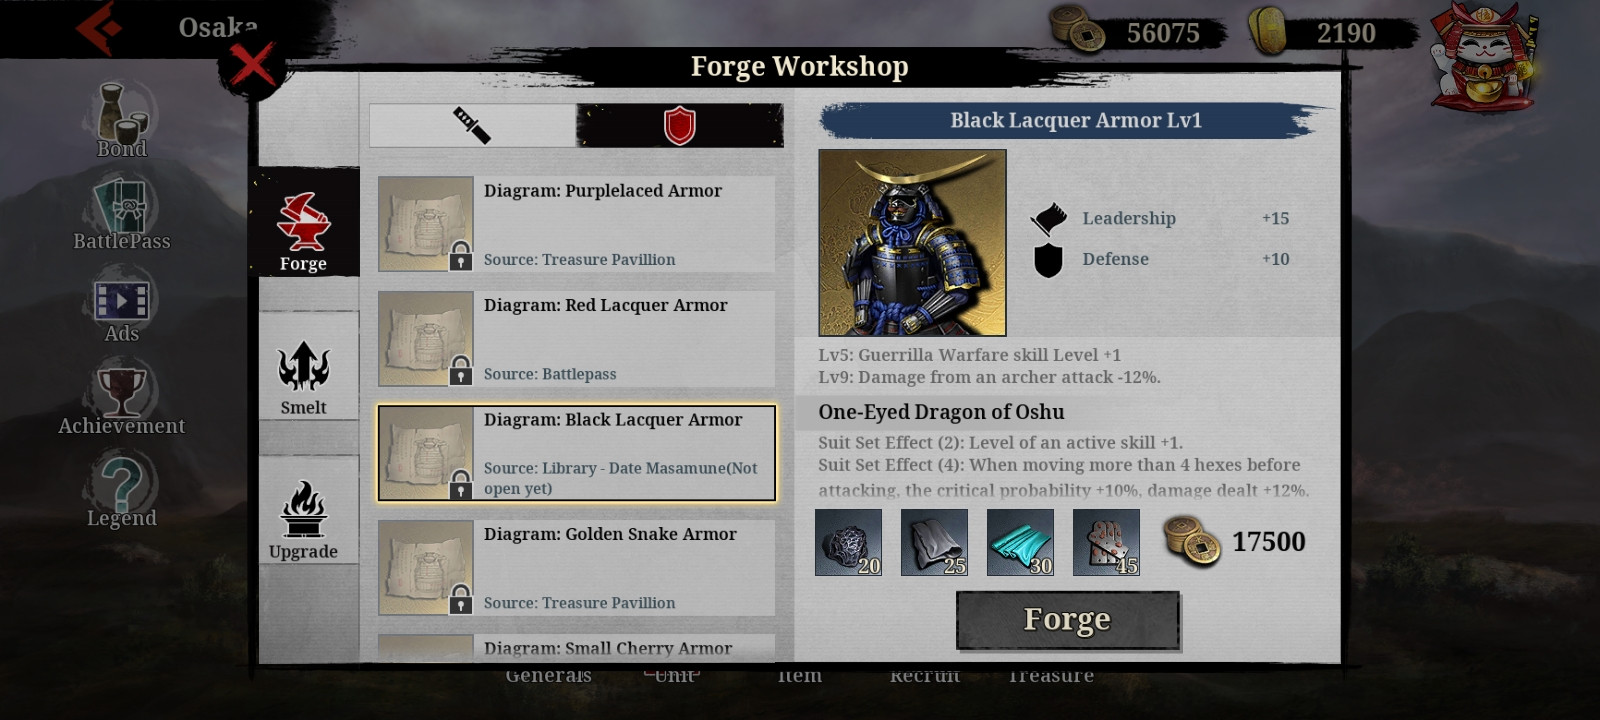Click the teal cloth material icon requiring 30
Screen dimensions: 1600x720
1020,543
